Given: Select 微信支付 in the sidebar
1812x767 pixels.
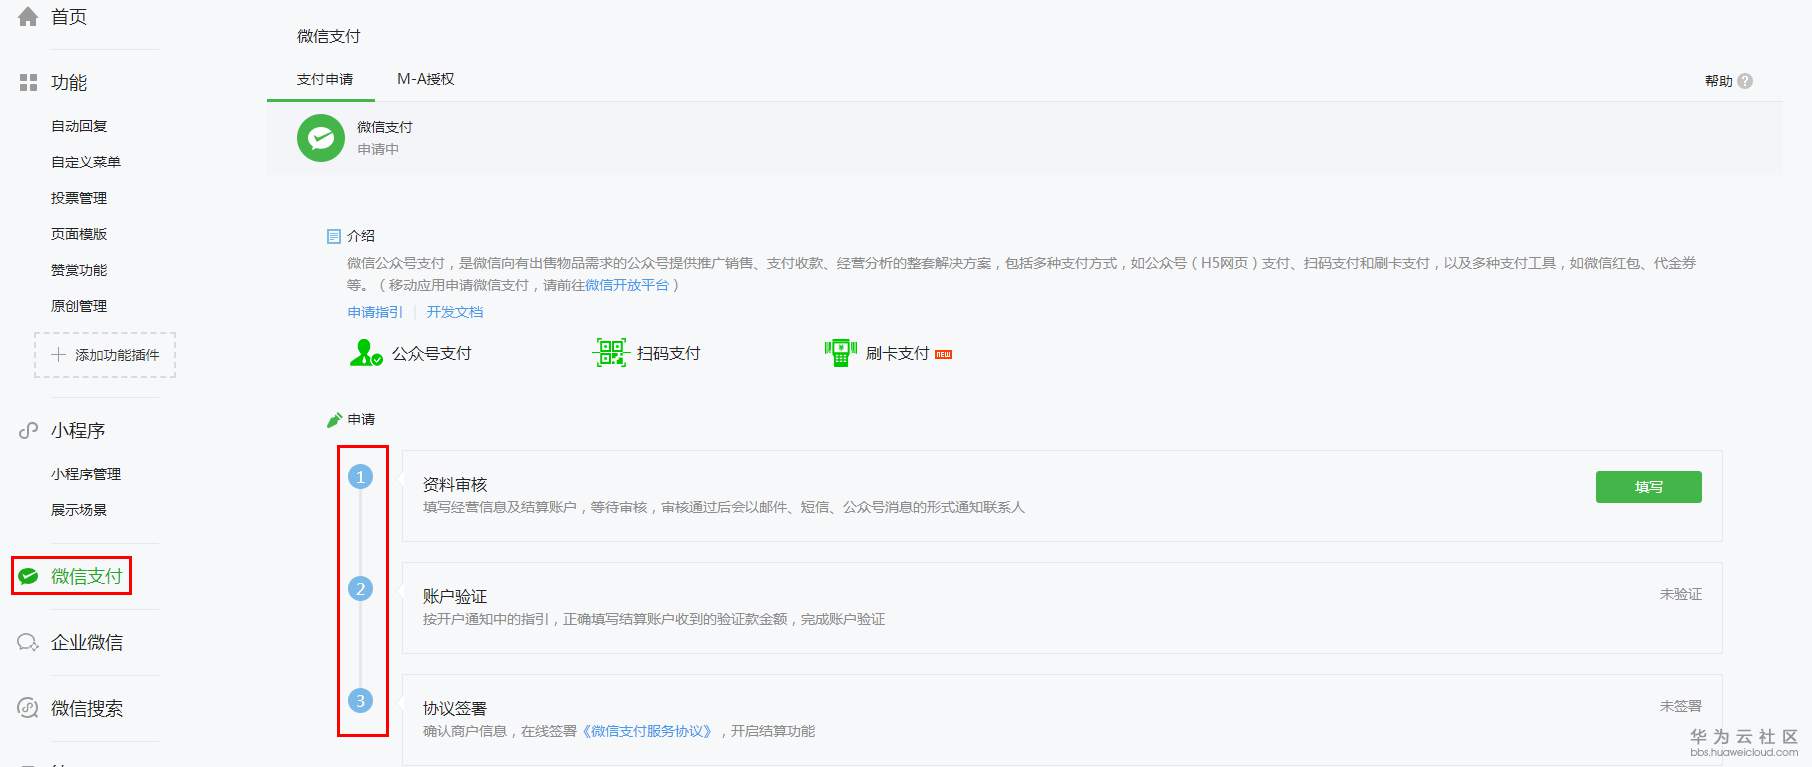Looking at the screenshot, I should pyautogui.click(x=87, y=576).
